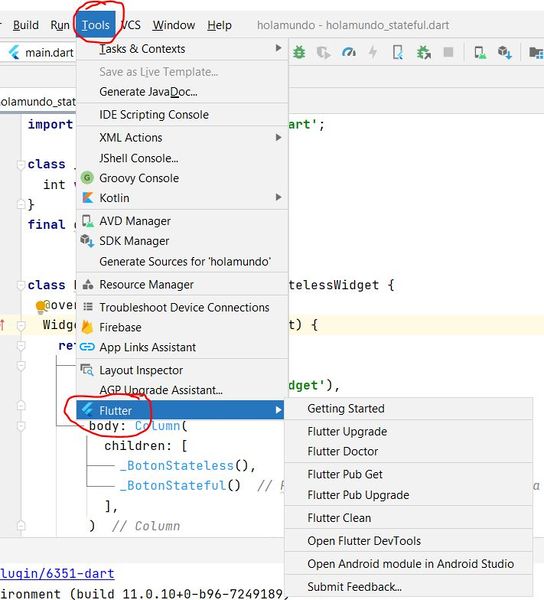The image size is (544, 600).
Task: Click the light bulb quick-fix icon near @override
Action: [40, 307]
